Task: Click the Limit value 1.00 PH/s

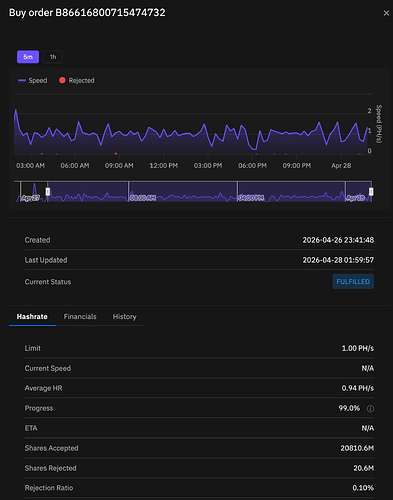Action: tap(358, 348)
